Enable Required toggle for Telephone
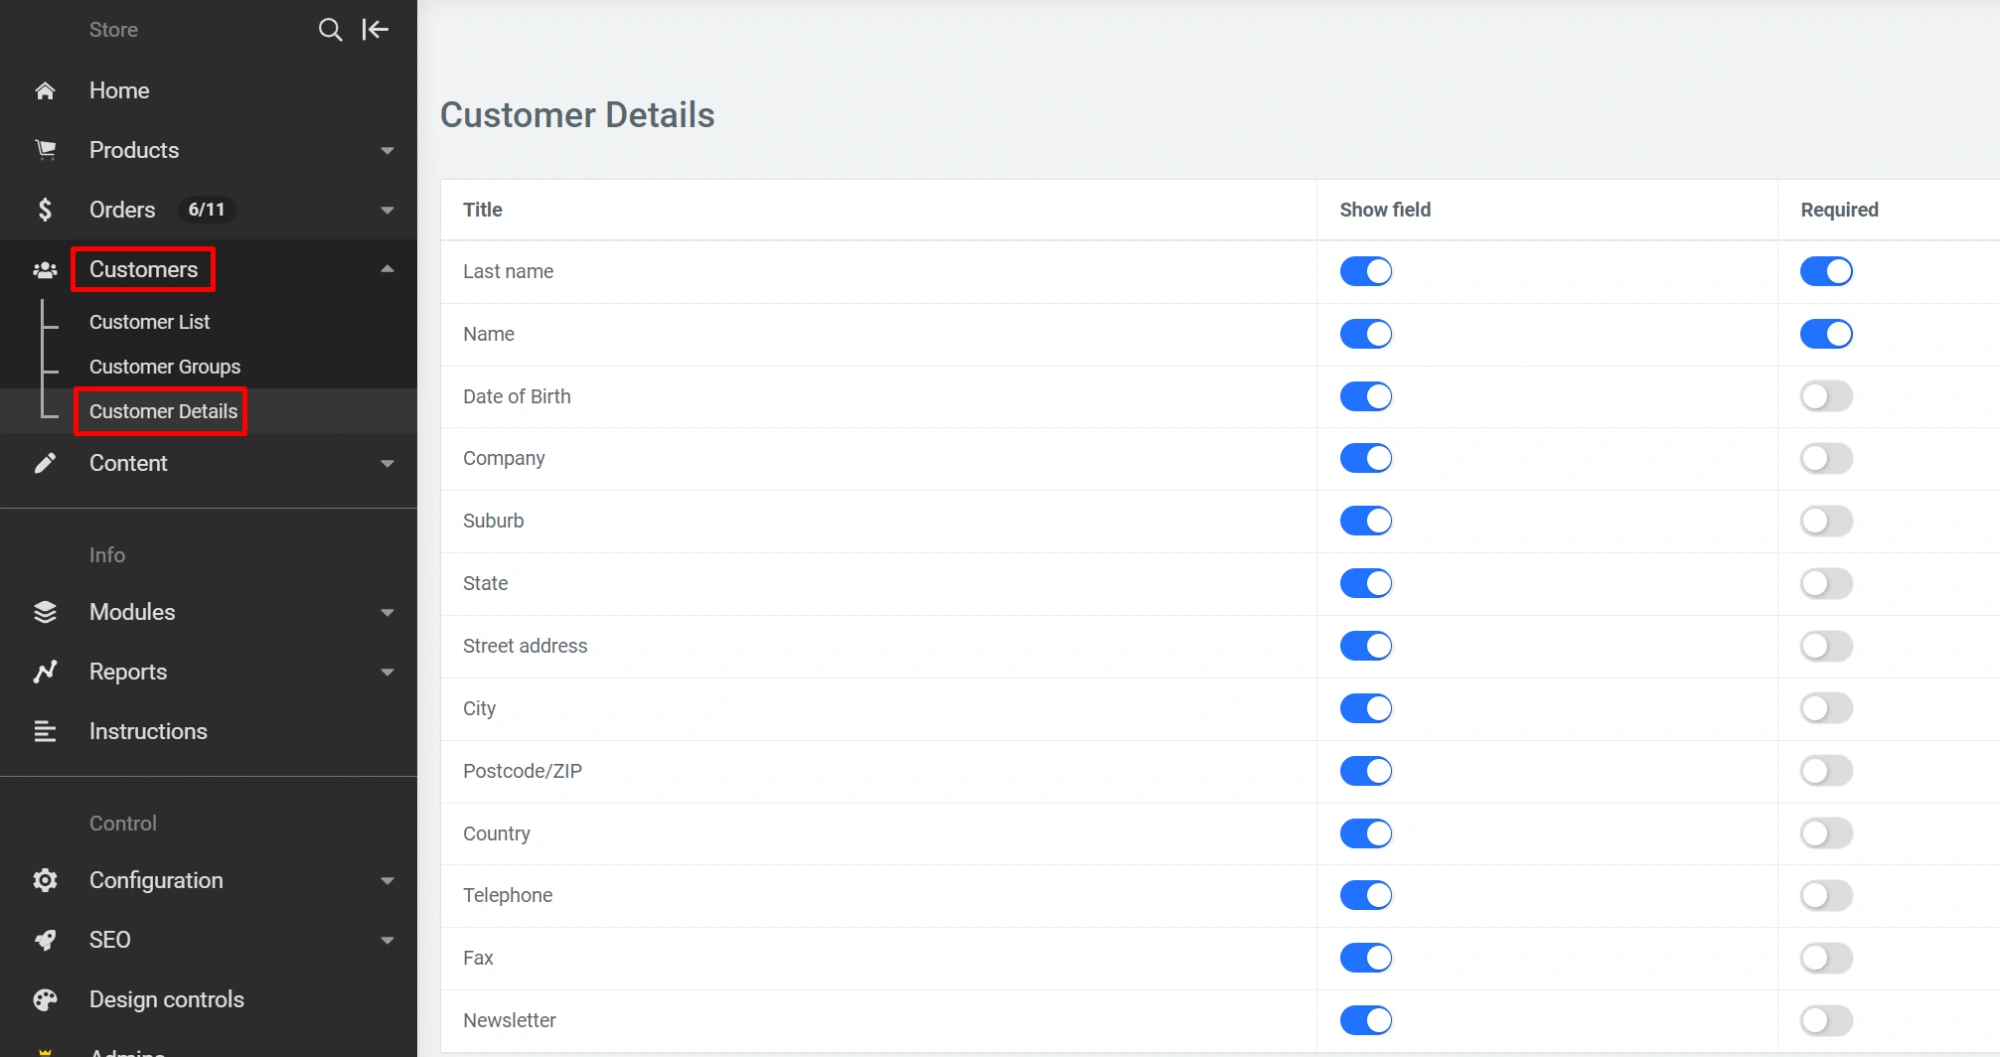 (1826, 896)
